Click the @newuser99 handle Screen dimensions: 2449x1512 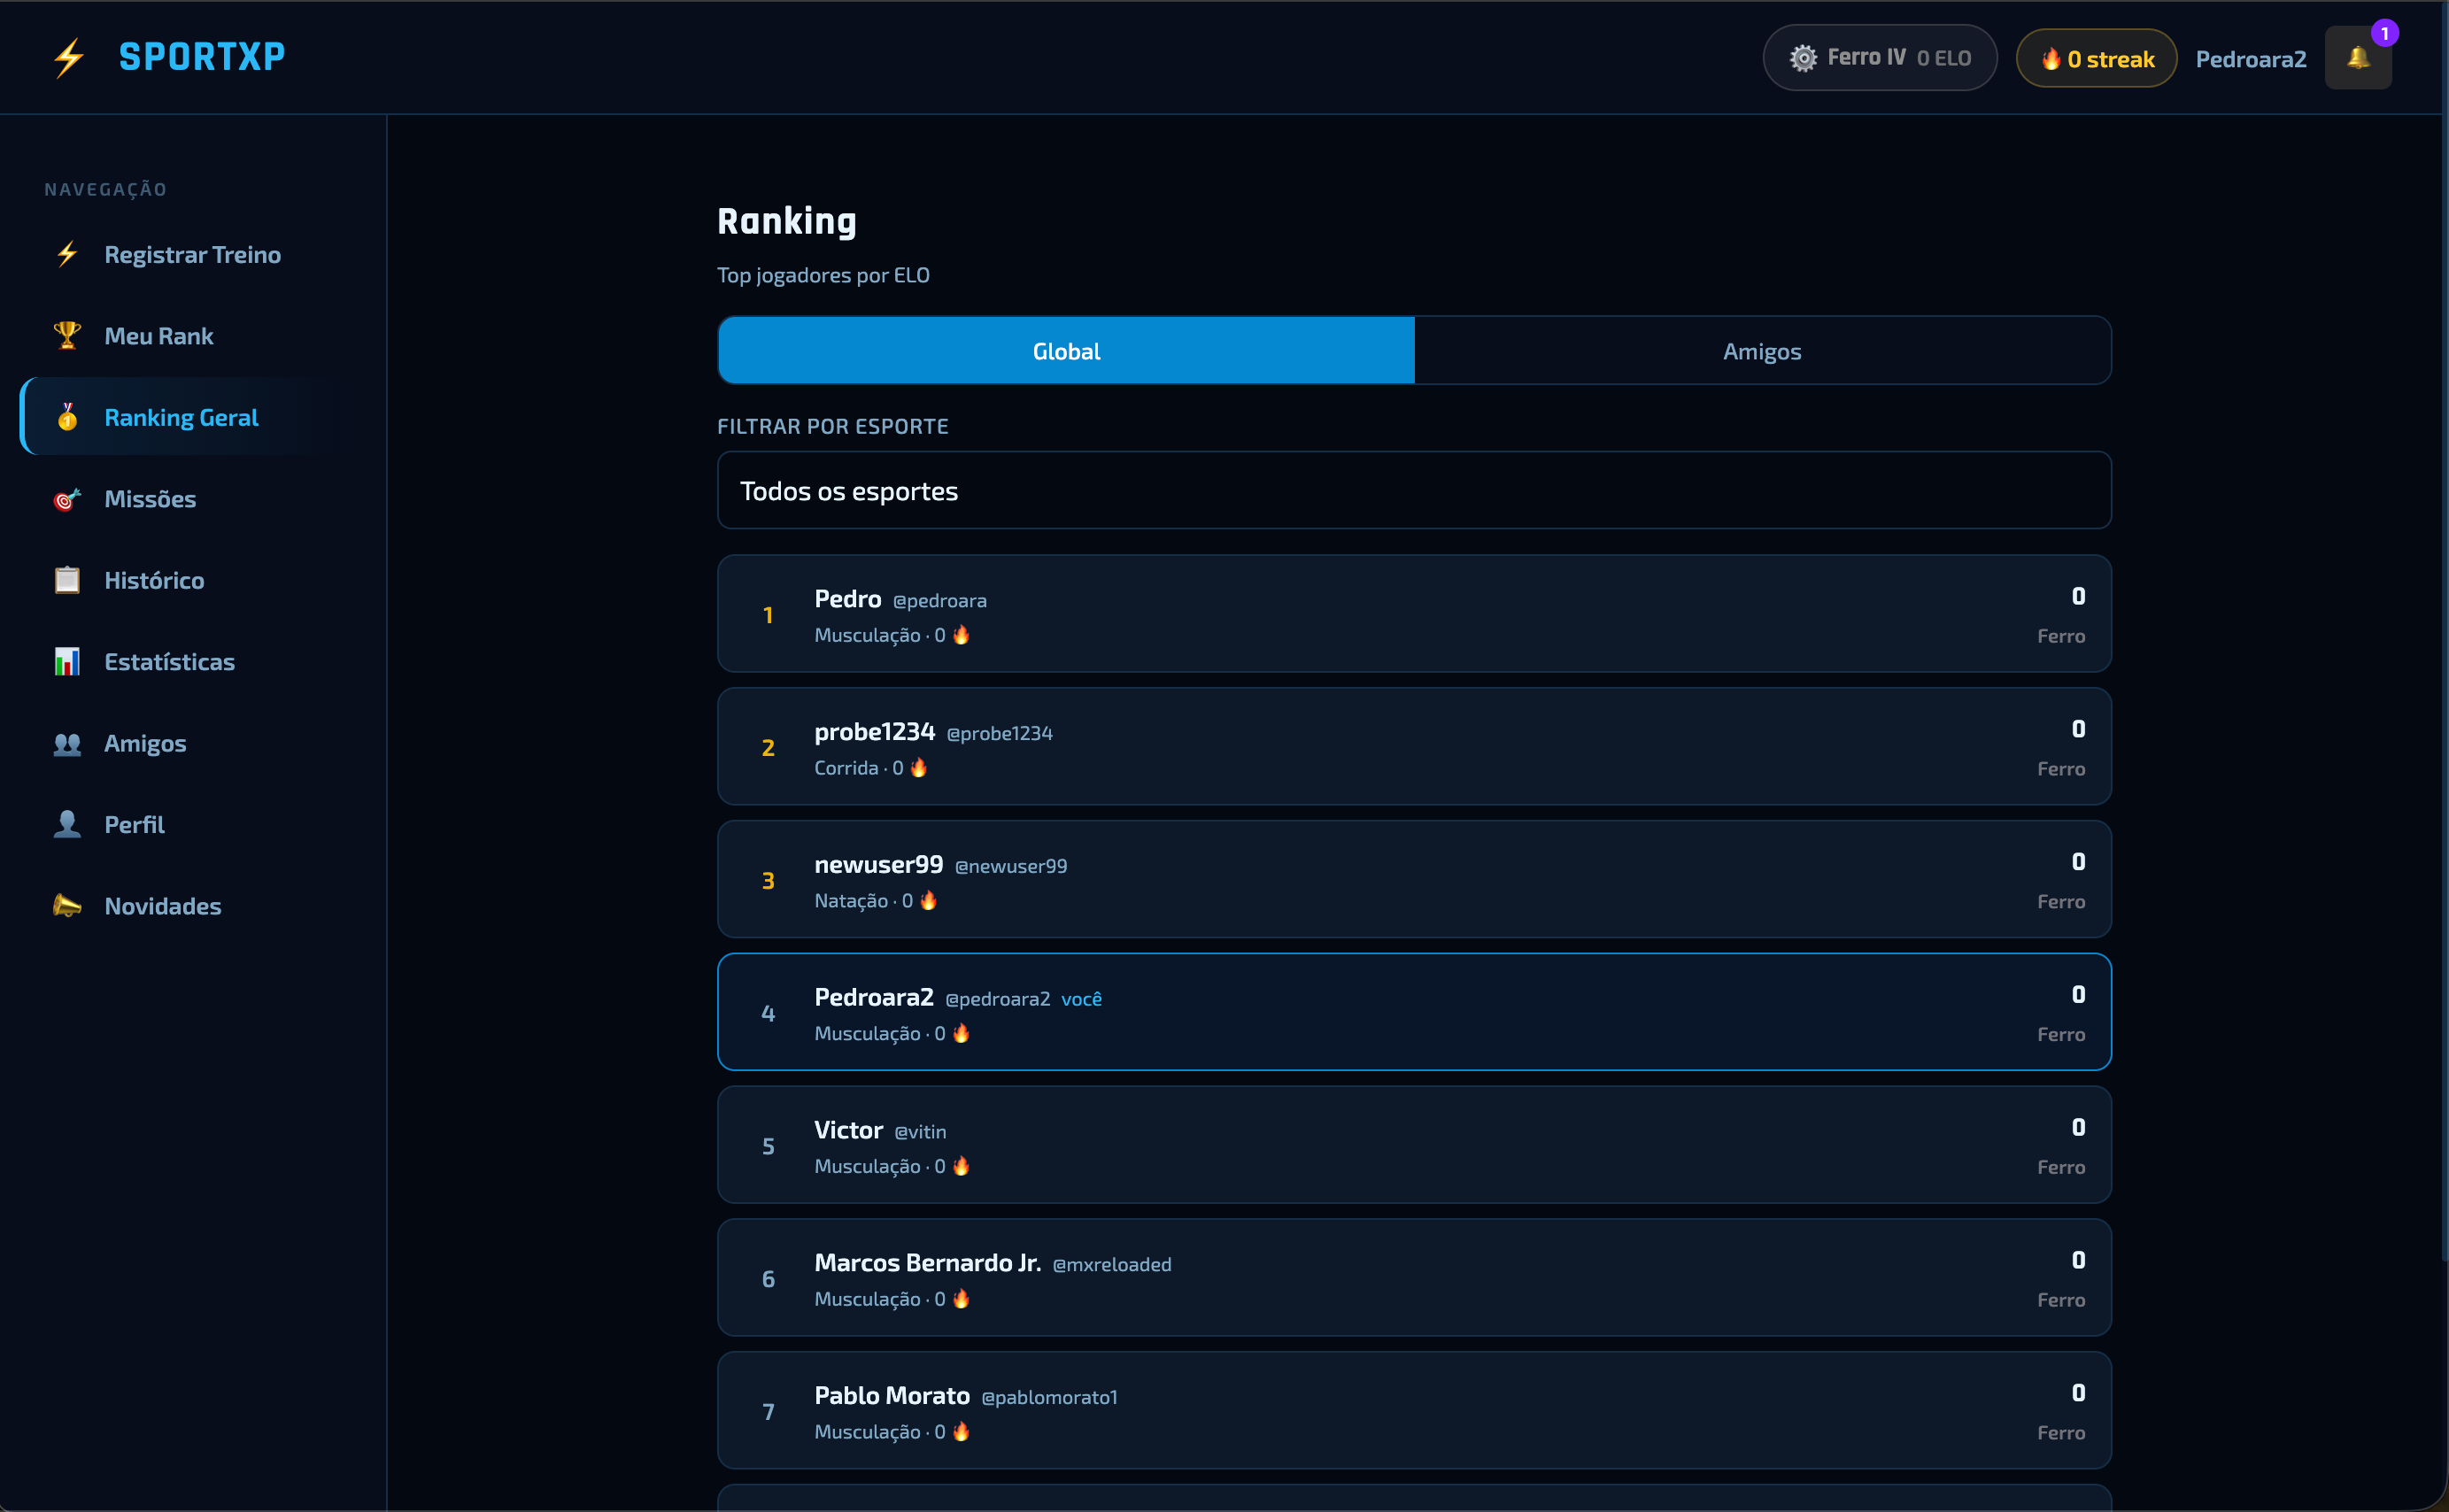pos(1010,867)
